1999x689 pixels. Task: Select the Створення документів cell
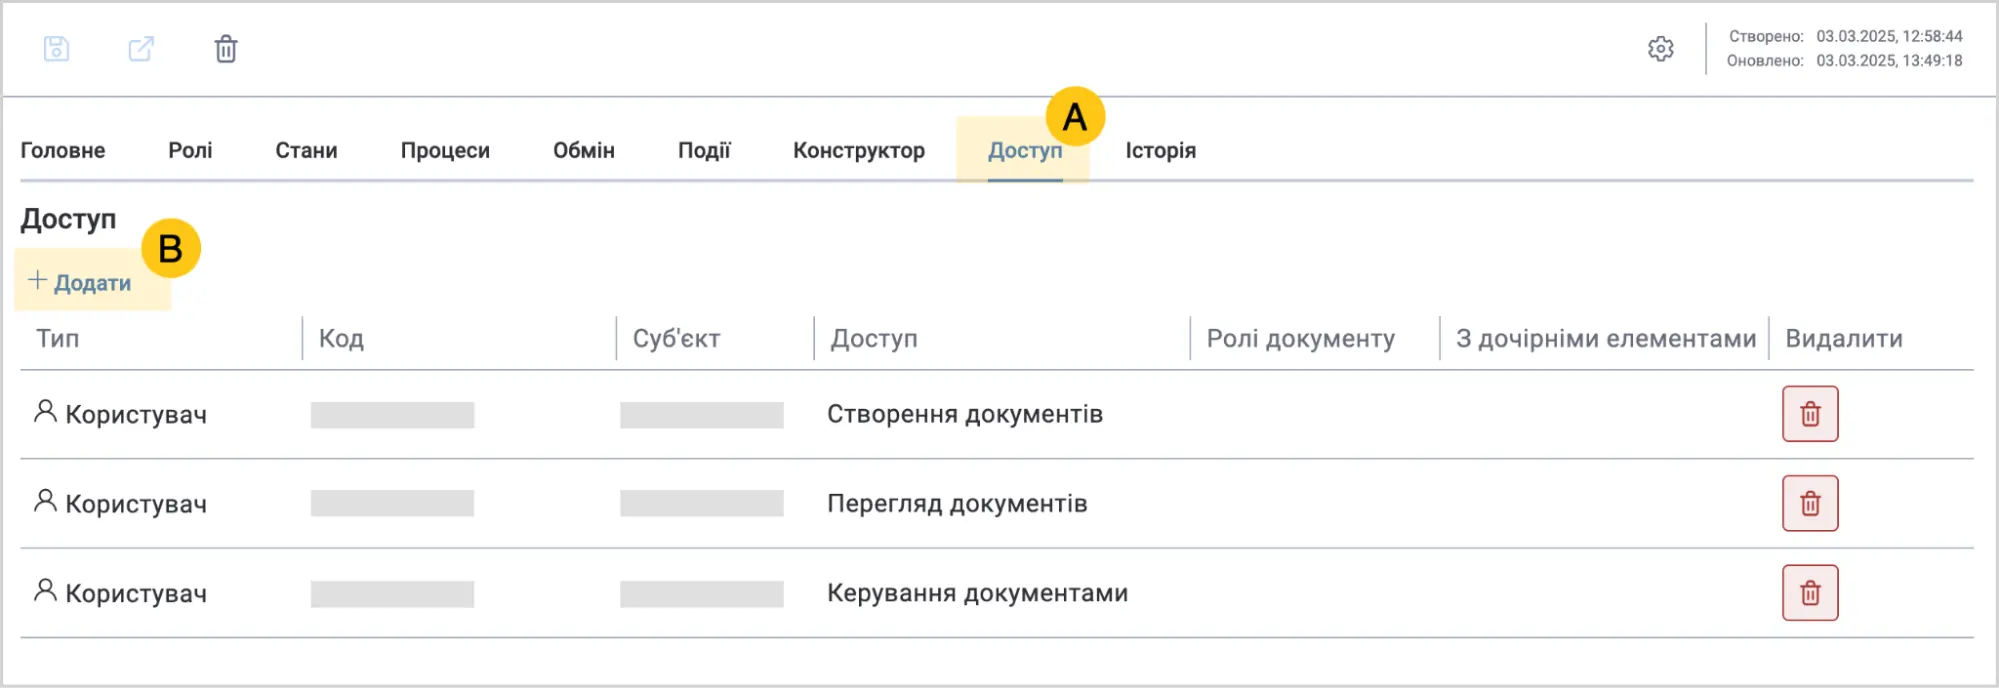[965, 414]
